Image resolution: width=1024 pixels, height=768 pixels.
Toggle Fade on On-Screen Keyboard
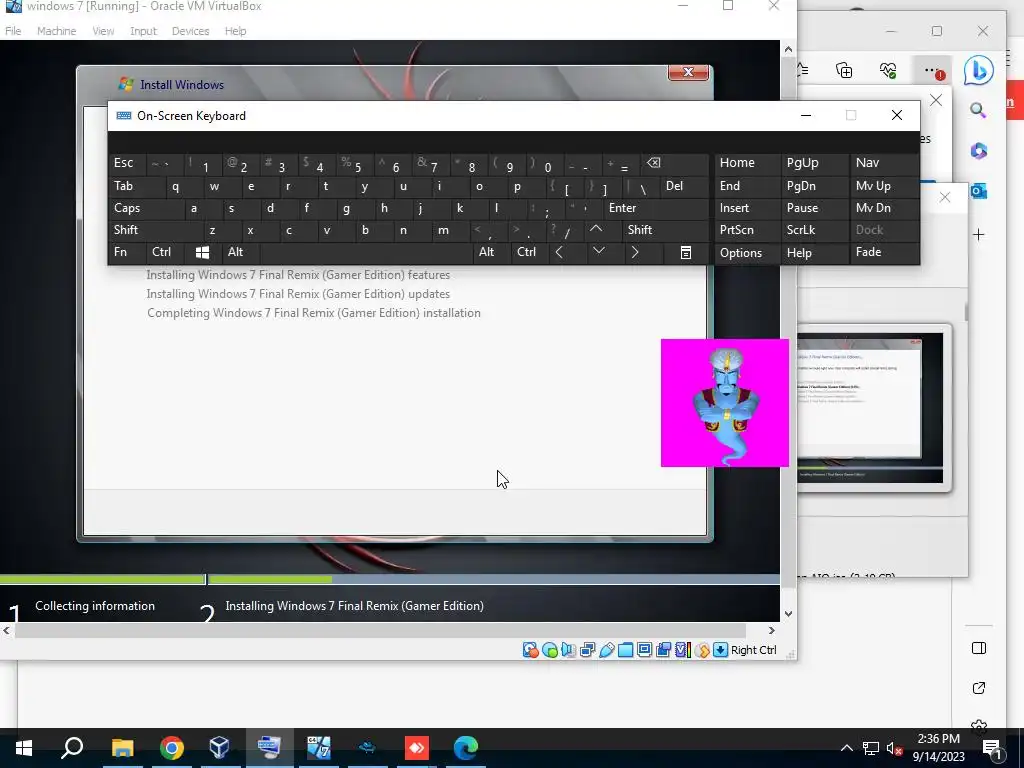(x=884, y=252)
